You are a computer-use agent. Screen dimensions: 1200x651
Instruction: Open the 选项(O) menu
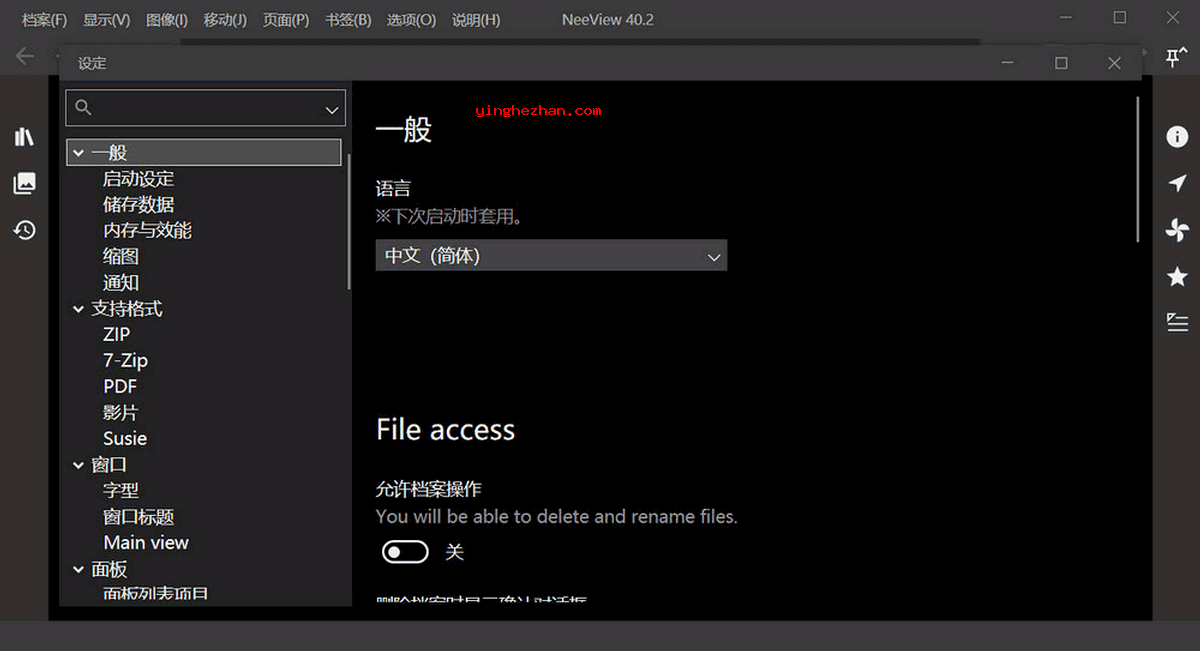(x=411, y=20)
